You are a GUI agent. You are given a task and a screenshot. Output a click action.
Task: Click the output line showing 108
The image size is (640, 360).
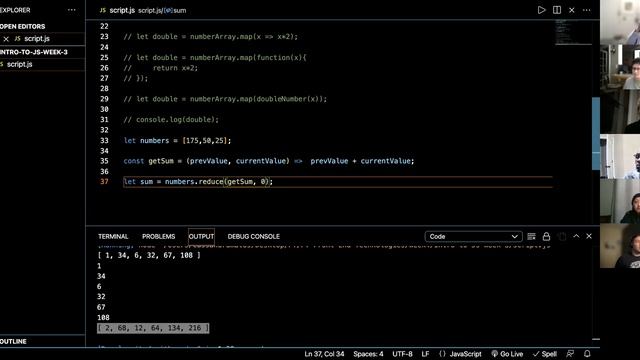click(103, 318)
